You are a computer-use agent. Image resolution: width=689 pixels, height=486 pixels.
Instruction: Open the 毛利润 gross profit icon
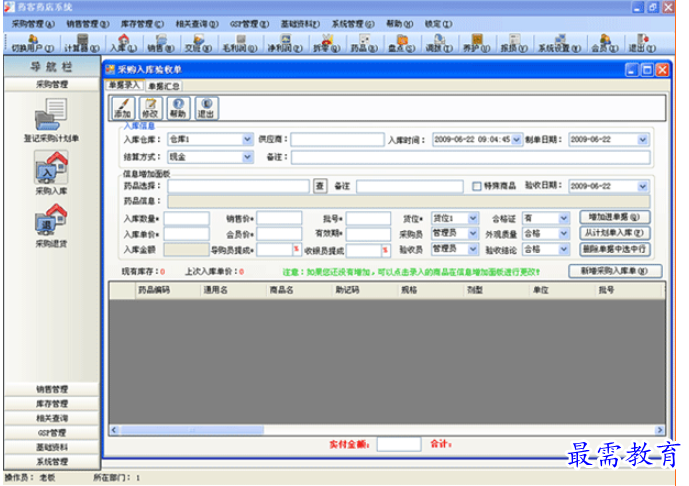coord(239,44)
